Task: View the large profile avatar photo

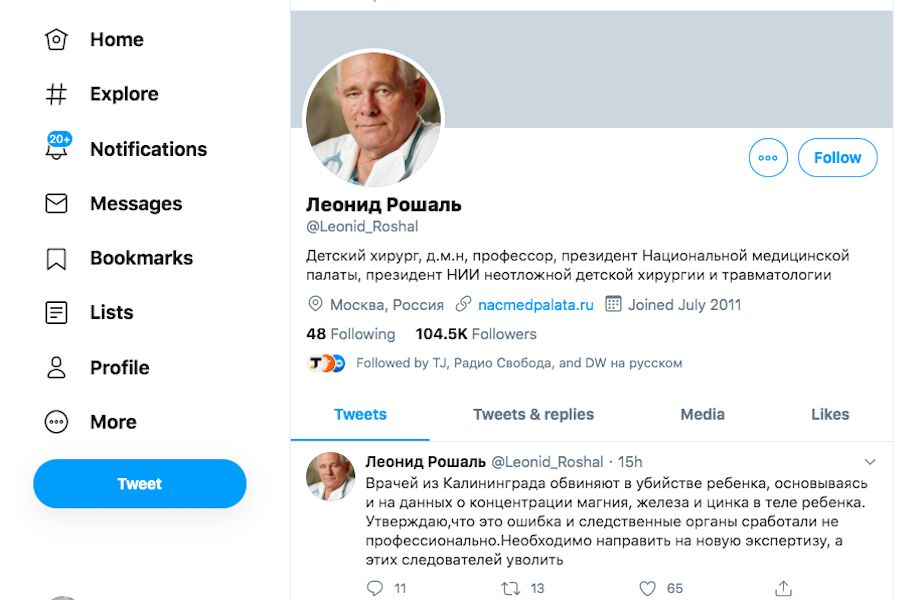Action: (373, 119)
